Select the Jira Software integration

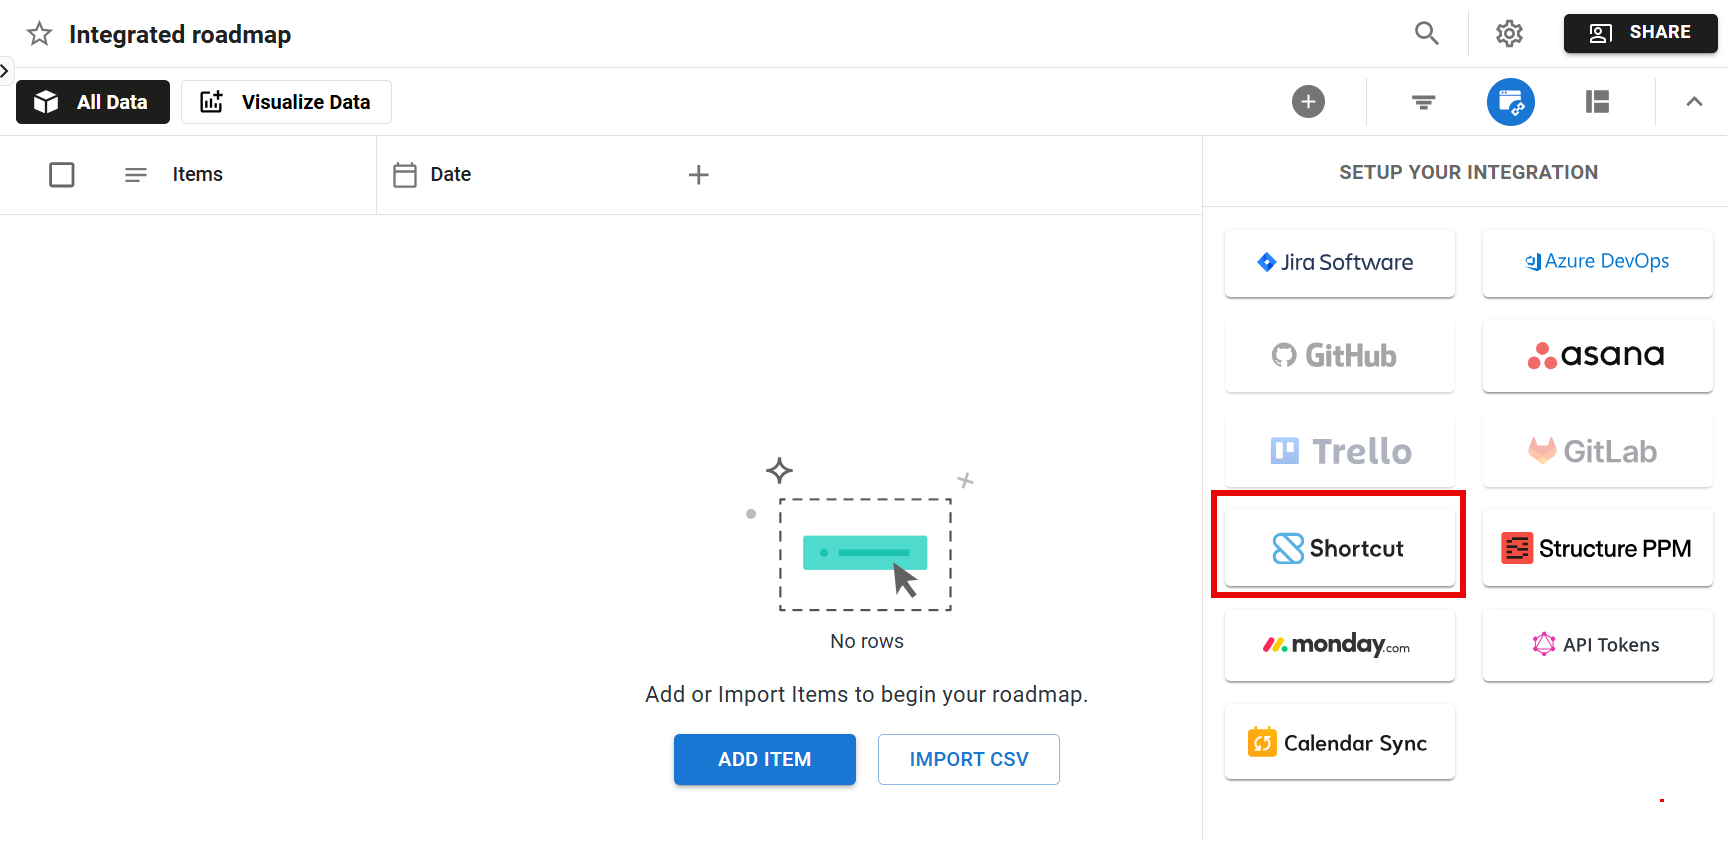point(1339,262)
